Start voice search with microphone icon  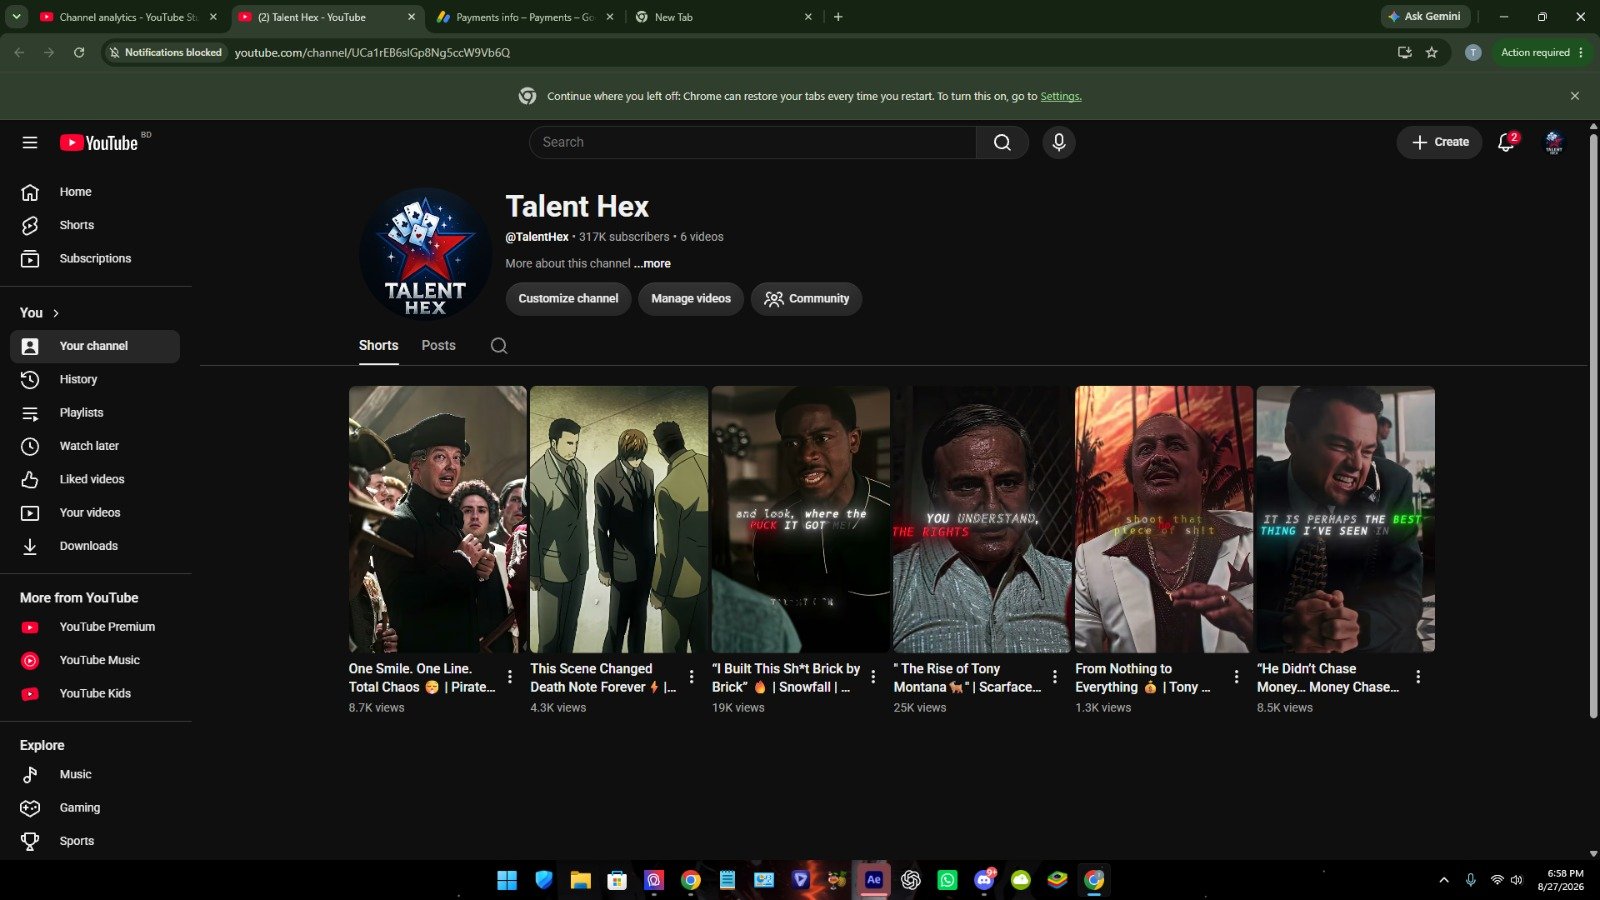pyautogui.click(x=1059, y=142)
